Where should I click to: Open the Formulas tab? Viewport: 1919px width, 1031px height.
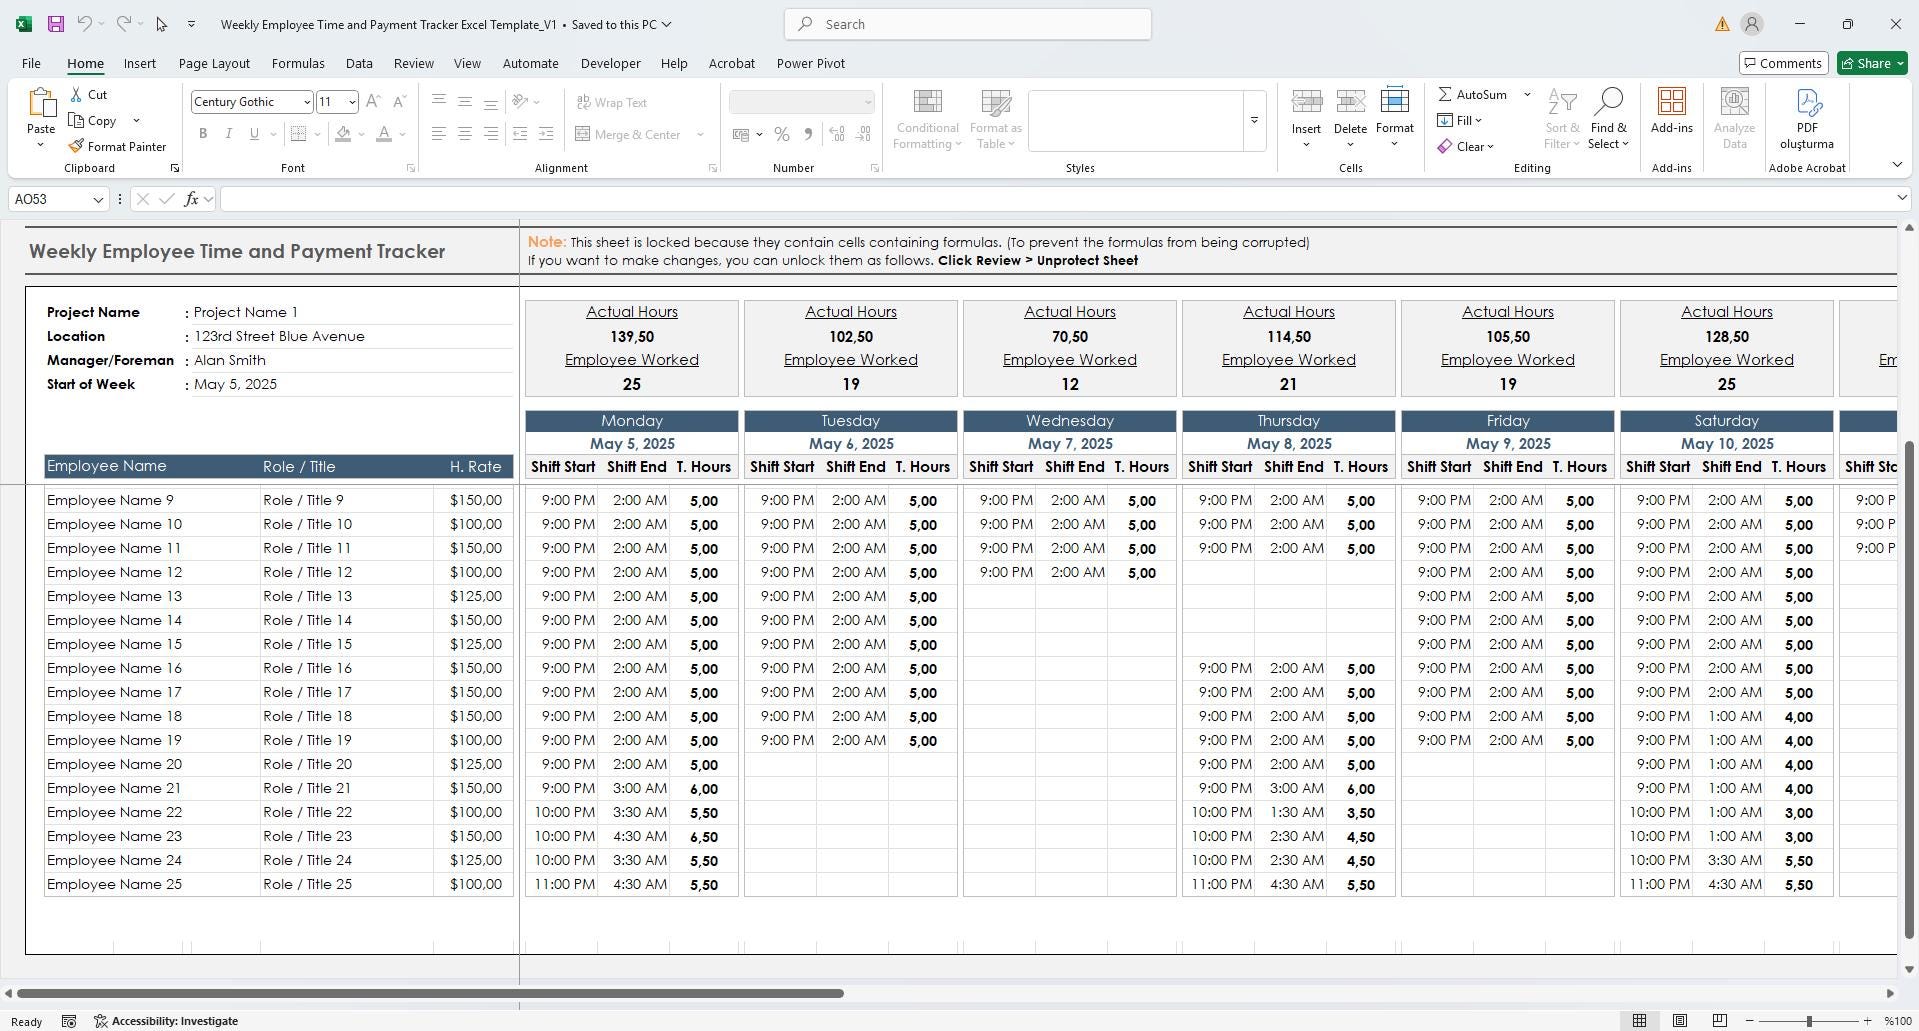pyautogui.click(x=298, y=63)
